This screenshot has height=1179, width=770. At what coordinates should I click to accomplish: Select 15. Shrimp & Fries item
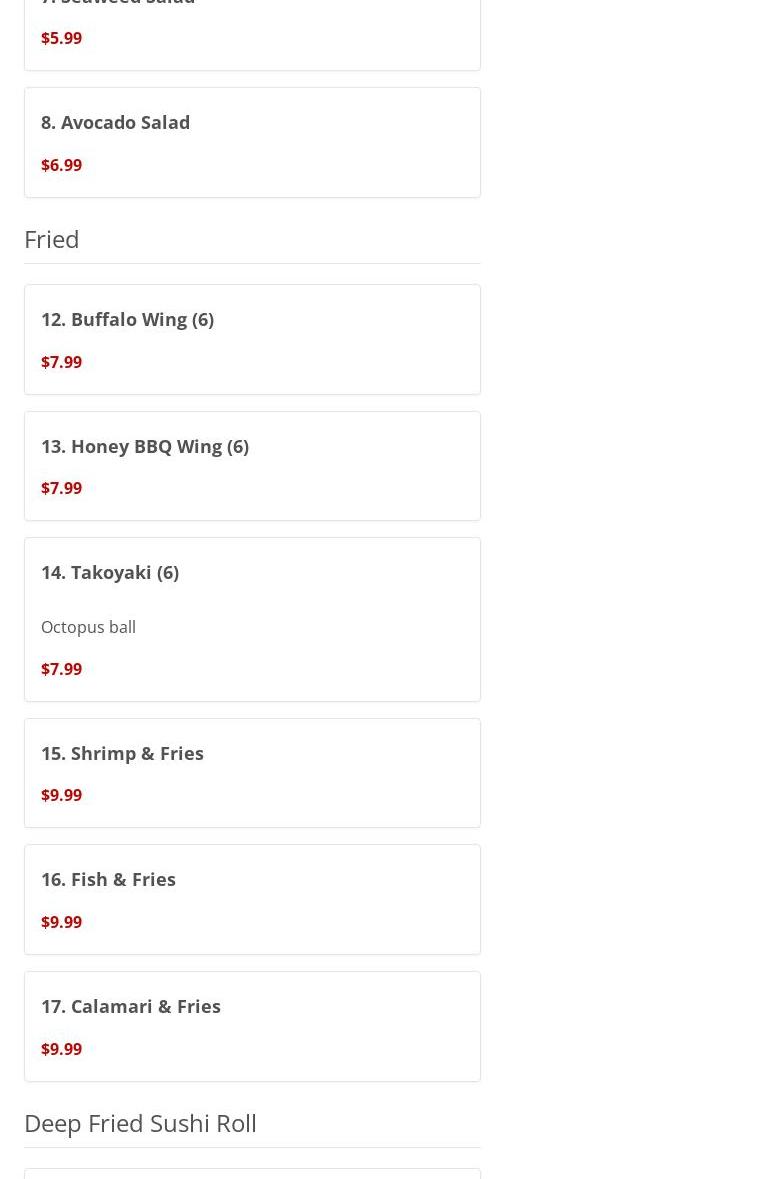pos(122,754)
